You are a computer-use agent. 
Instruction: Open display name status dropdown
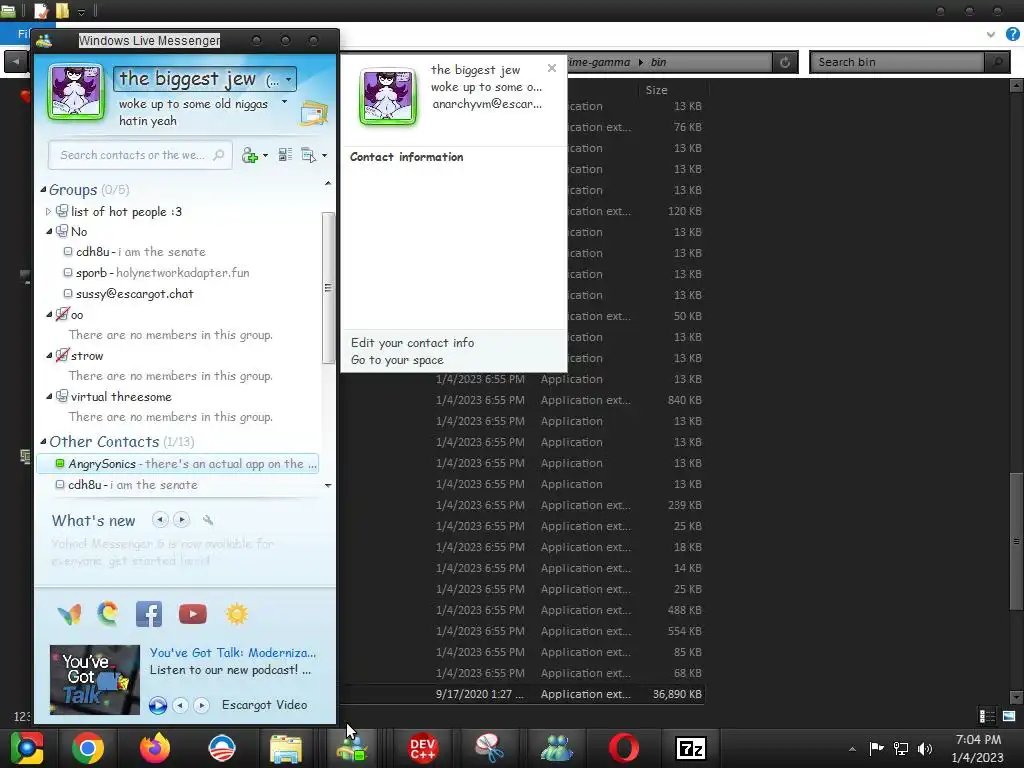click(288, 80)
